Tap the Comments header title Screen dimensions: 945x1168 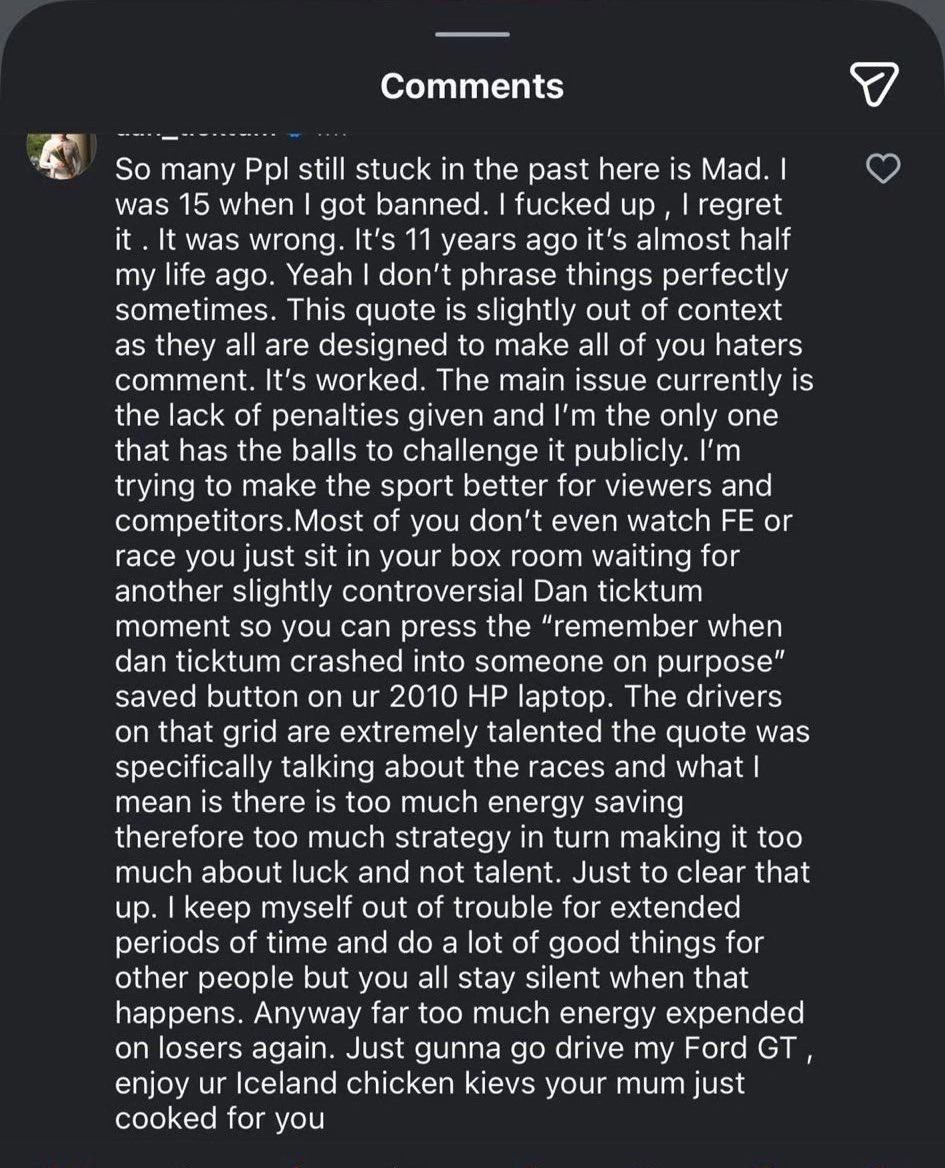click(x=472, y=86)
